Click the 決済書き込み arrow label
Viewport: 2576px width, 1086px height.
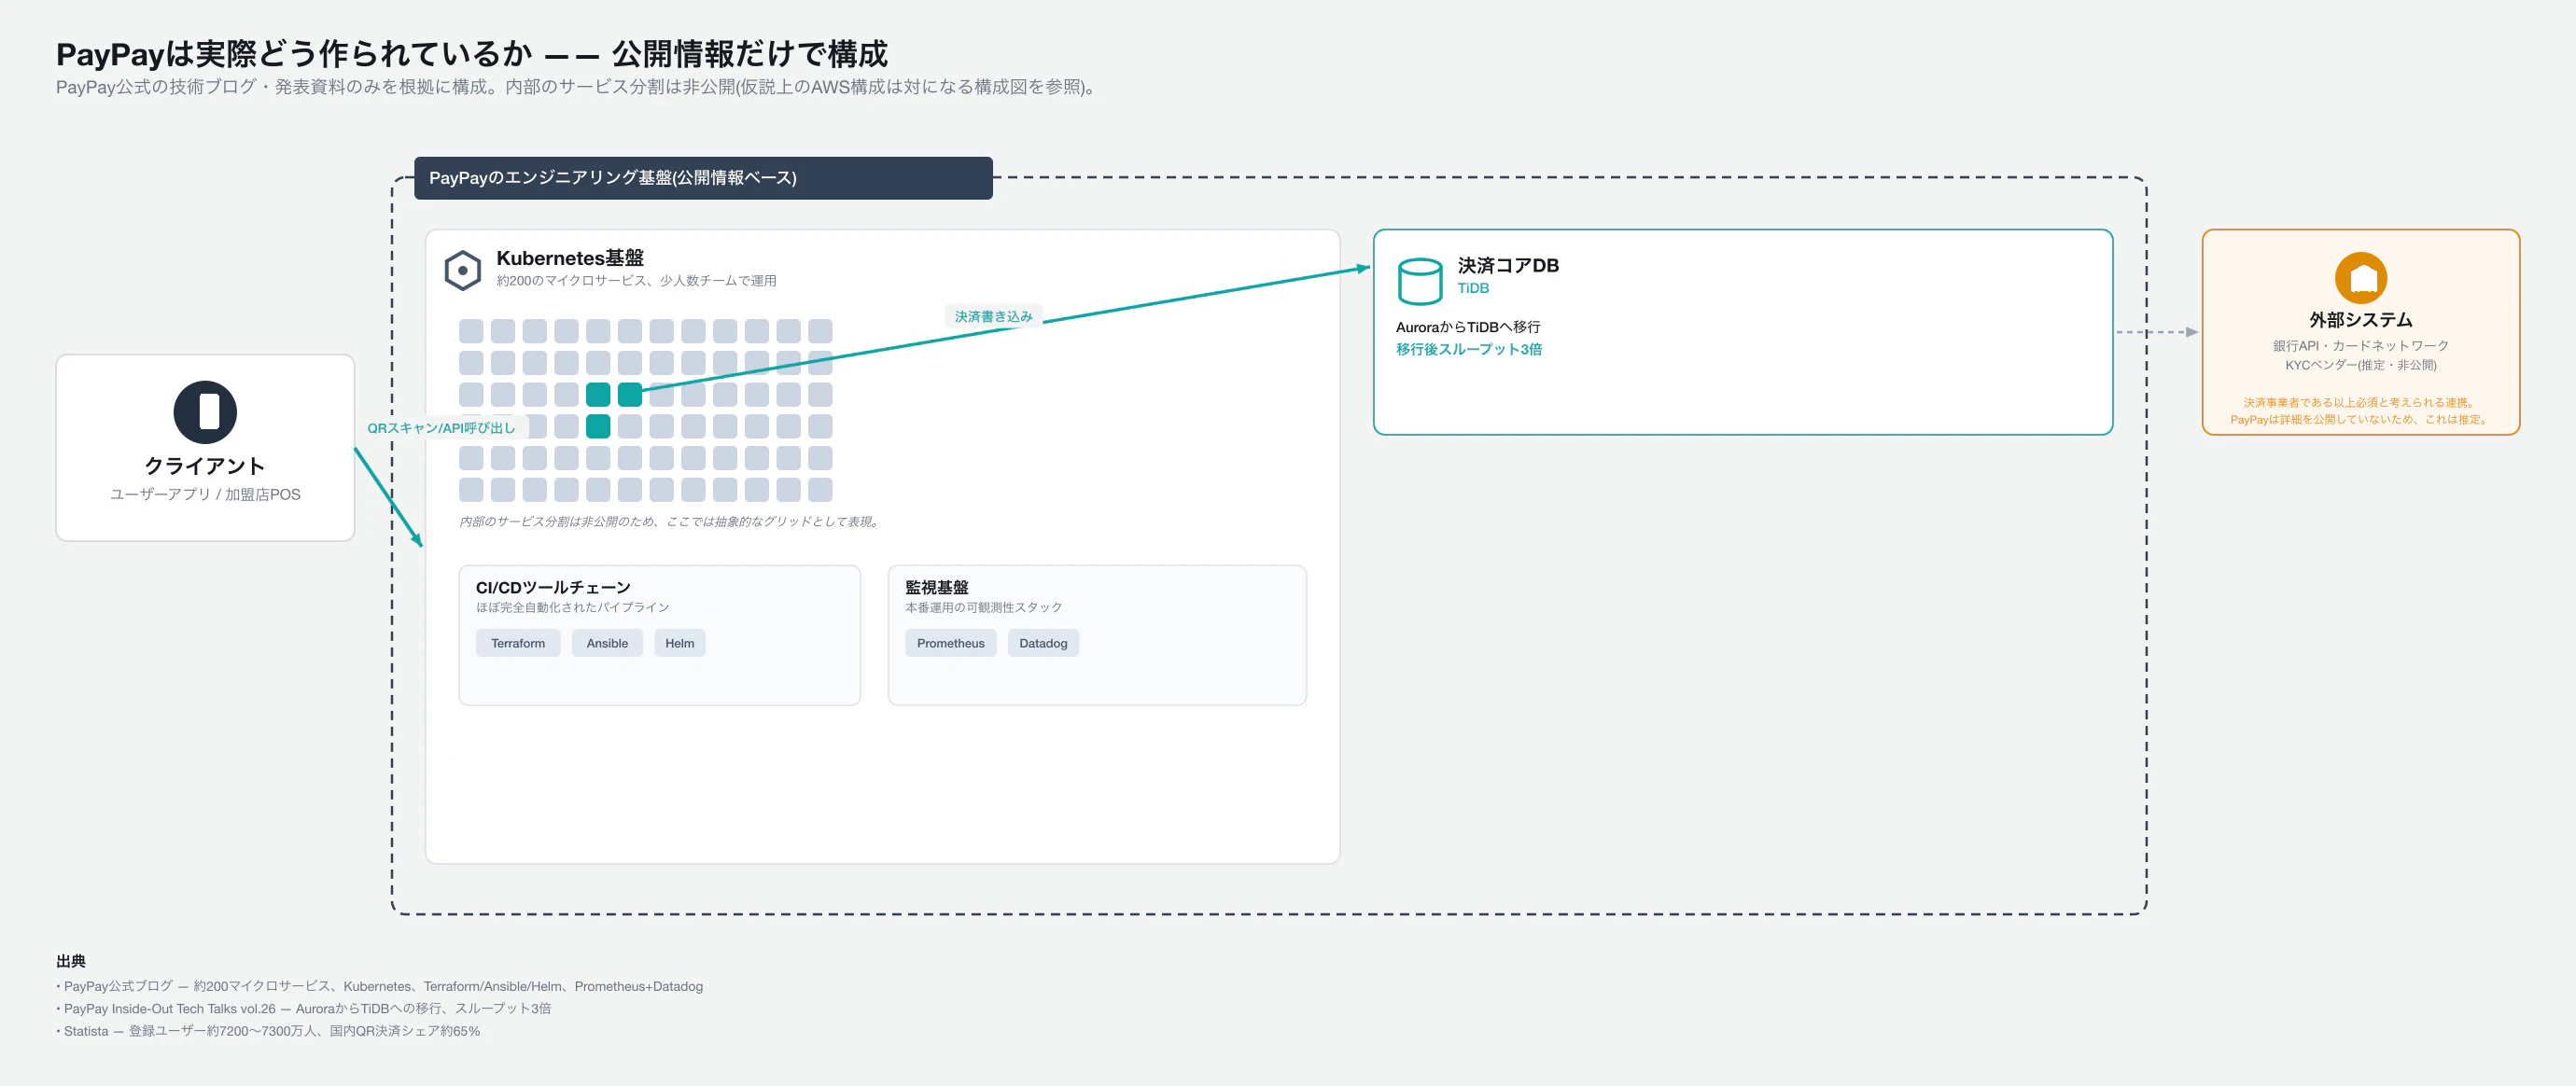[993, 316]
